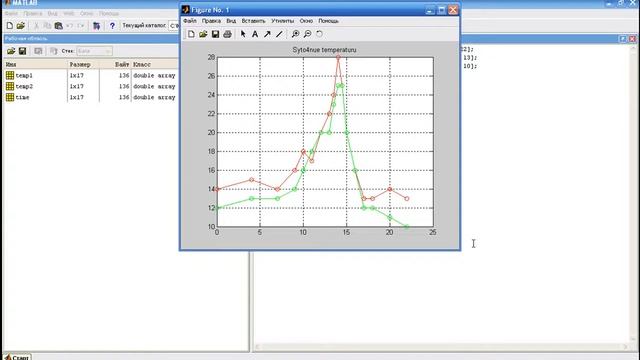Undock the command window panel button
This screenshot has width=640, height=360.
623,39
